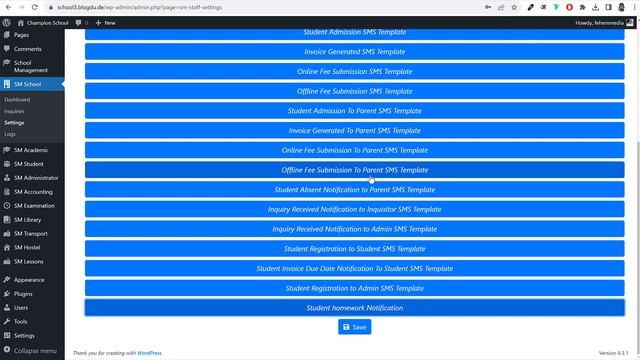This screenshot has width=640, height=360.
Task: Open the WordPress logo menu
Action: (7, 23)
